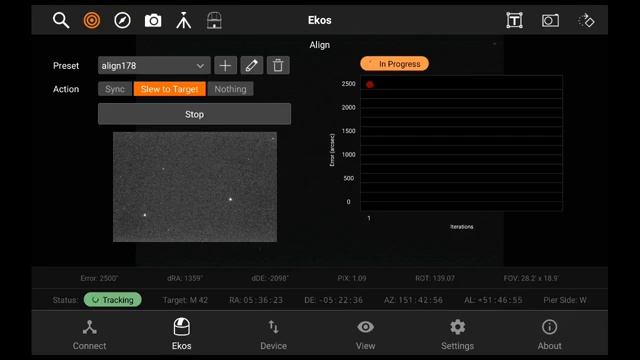Select the Nothing action
Image resolution: width=640 pixels, height=360 pixels.
(230, 89)
